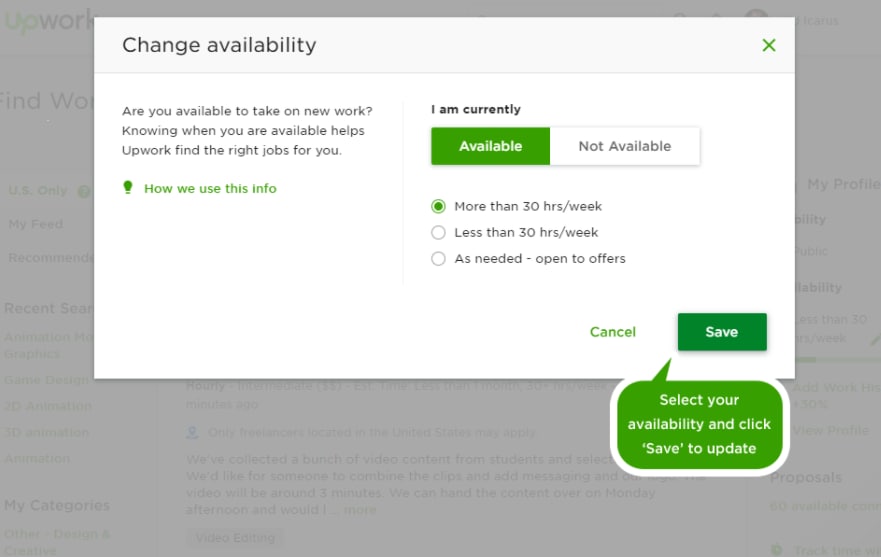
Task: Click the location icon beside freelancers notice
Action: click(x=192, y=432)
